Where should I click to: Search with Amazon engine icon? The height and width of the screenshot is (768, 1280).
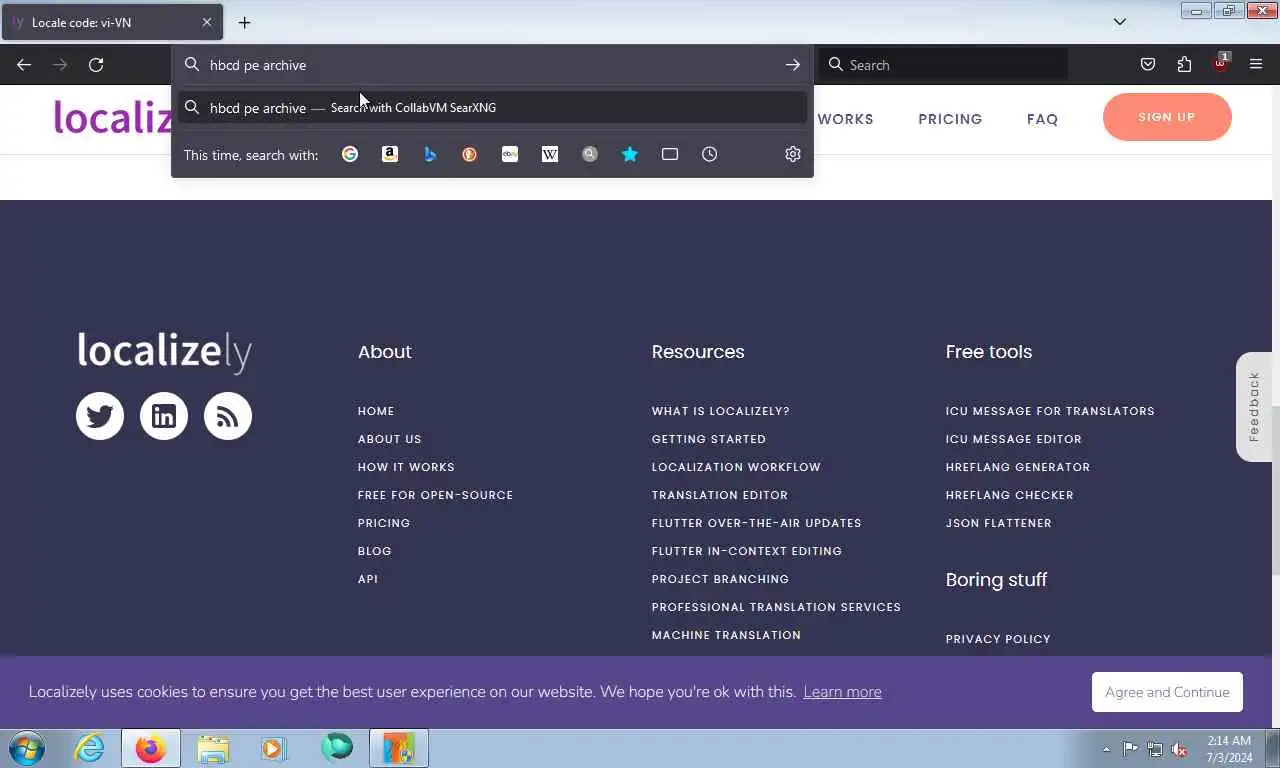pos(390,154)
